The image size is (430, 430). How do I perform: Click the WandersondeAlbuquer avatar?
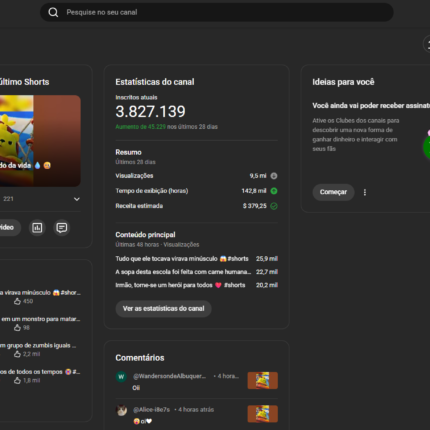pyautogui.click(x=121, y=377)
